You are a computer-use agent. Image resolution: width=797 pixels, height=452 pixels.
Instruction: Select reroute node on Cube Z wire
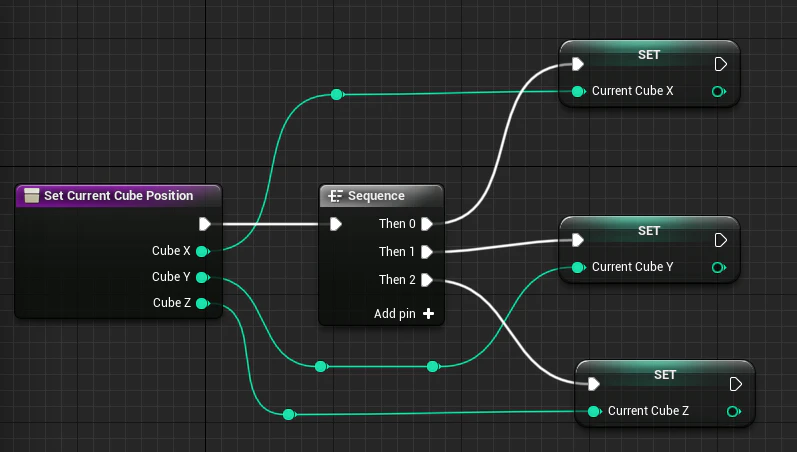pos(289,414)
